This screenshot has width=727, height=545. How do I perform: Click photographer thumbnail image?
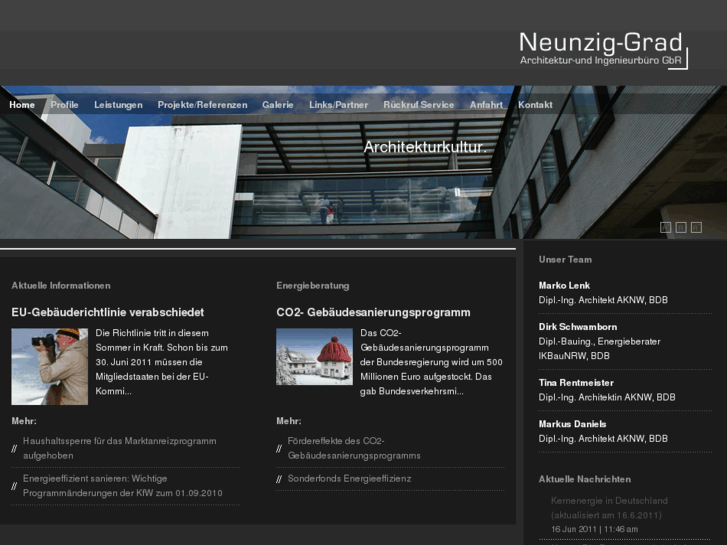point(50,366)
